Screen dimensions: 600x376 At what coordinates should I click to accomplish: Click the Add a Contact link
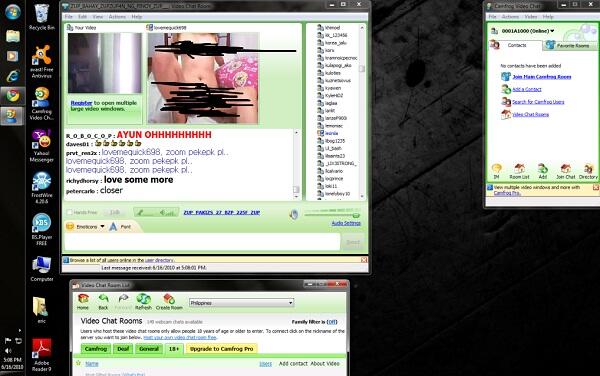(x=527, y=89)
